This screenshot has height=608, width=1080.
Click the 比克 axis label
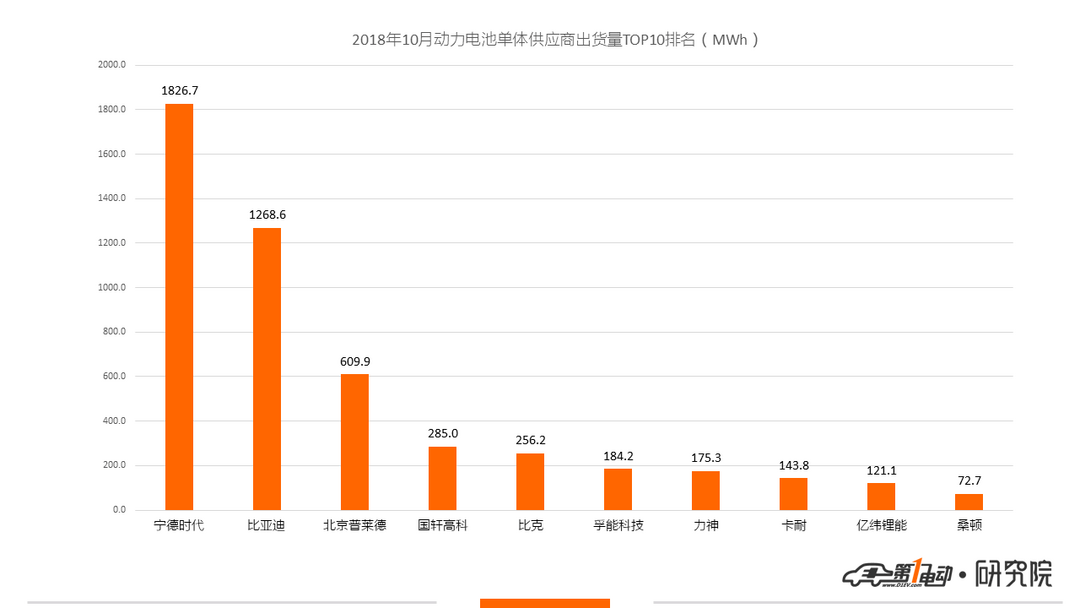(530, 525)
